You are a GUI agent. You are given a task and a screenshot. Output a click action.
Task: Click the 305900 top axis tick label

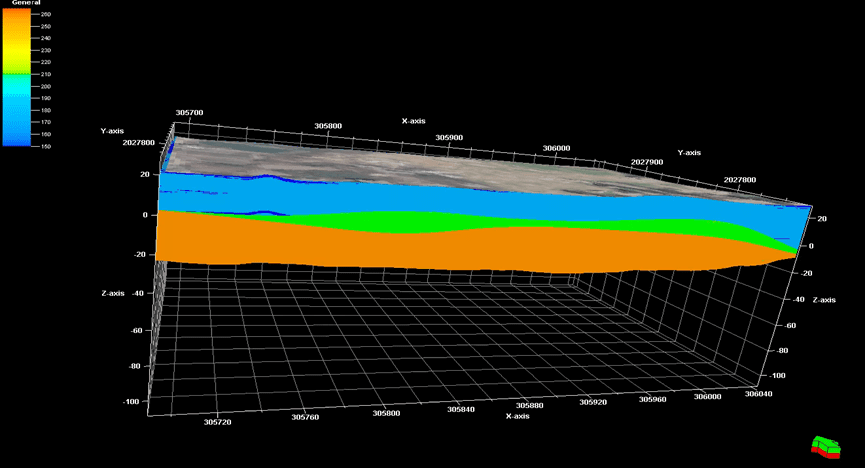(449, 137)
